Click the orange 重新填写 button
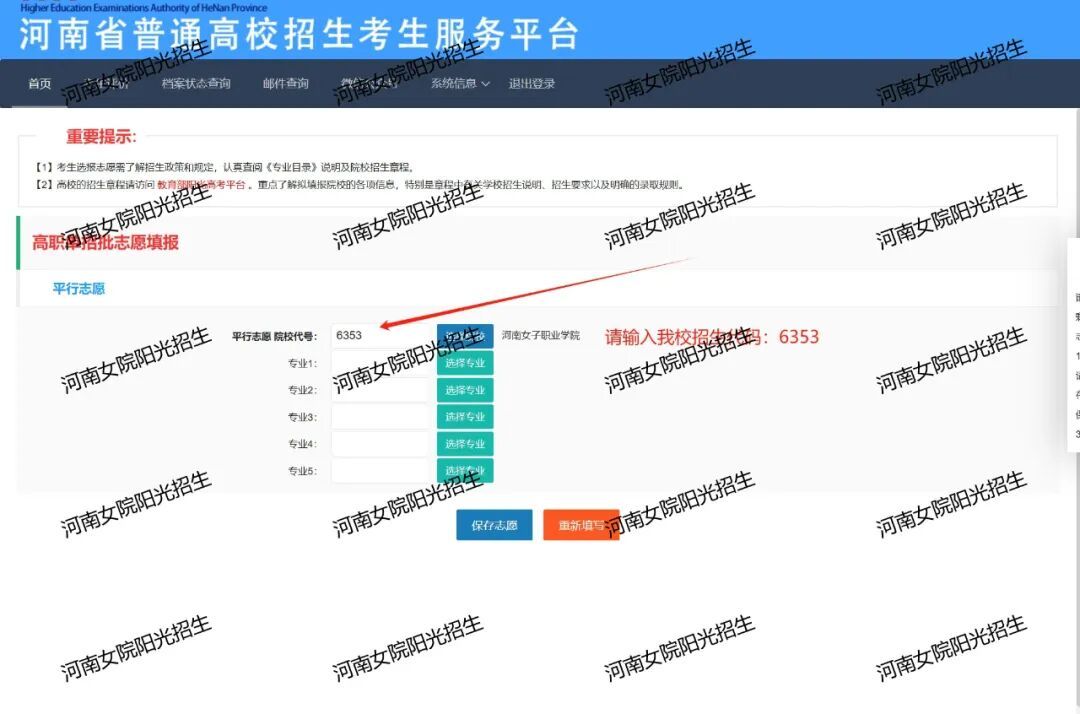Image resolution: width=1080 pixels, height=714 pixels. tap(581, 525)
